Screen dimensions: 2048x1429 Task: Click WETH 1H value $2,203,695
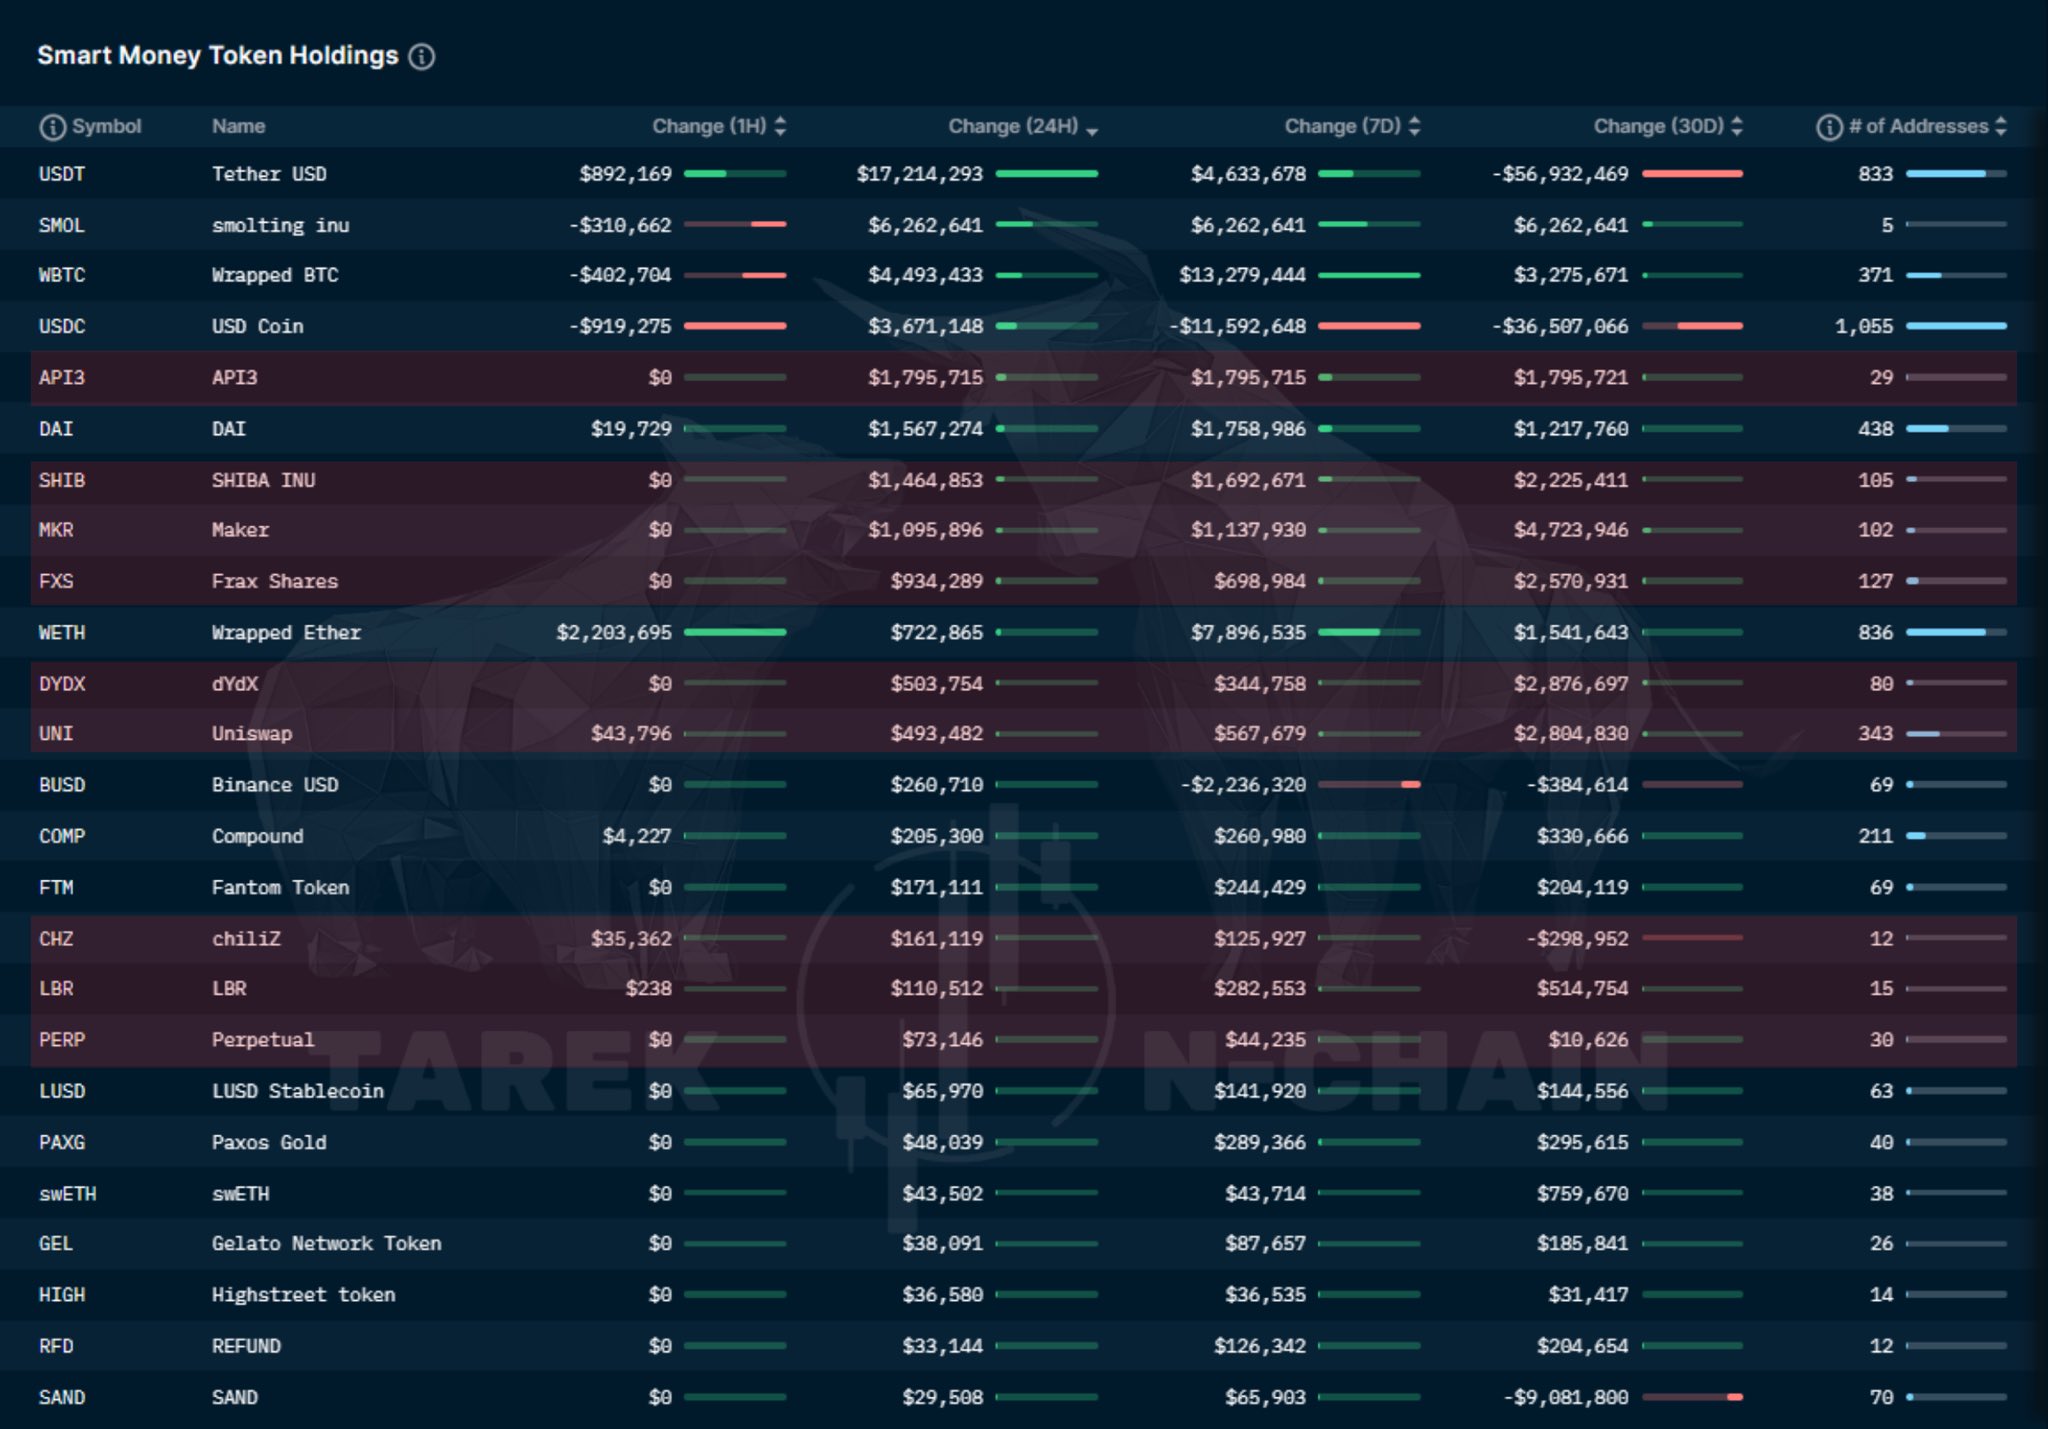pos(614,633)
